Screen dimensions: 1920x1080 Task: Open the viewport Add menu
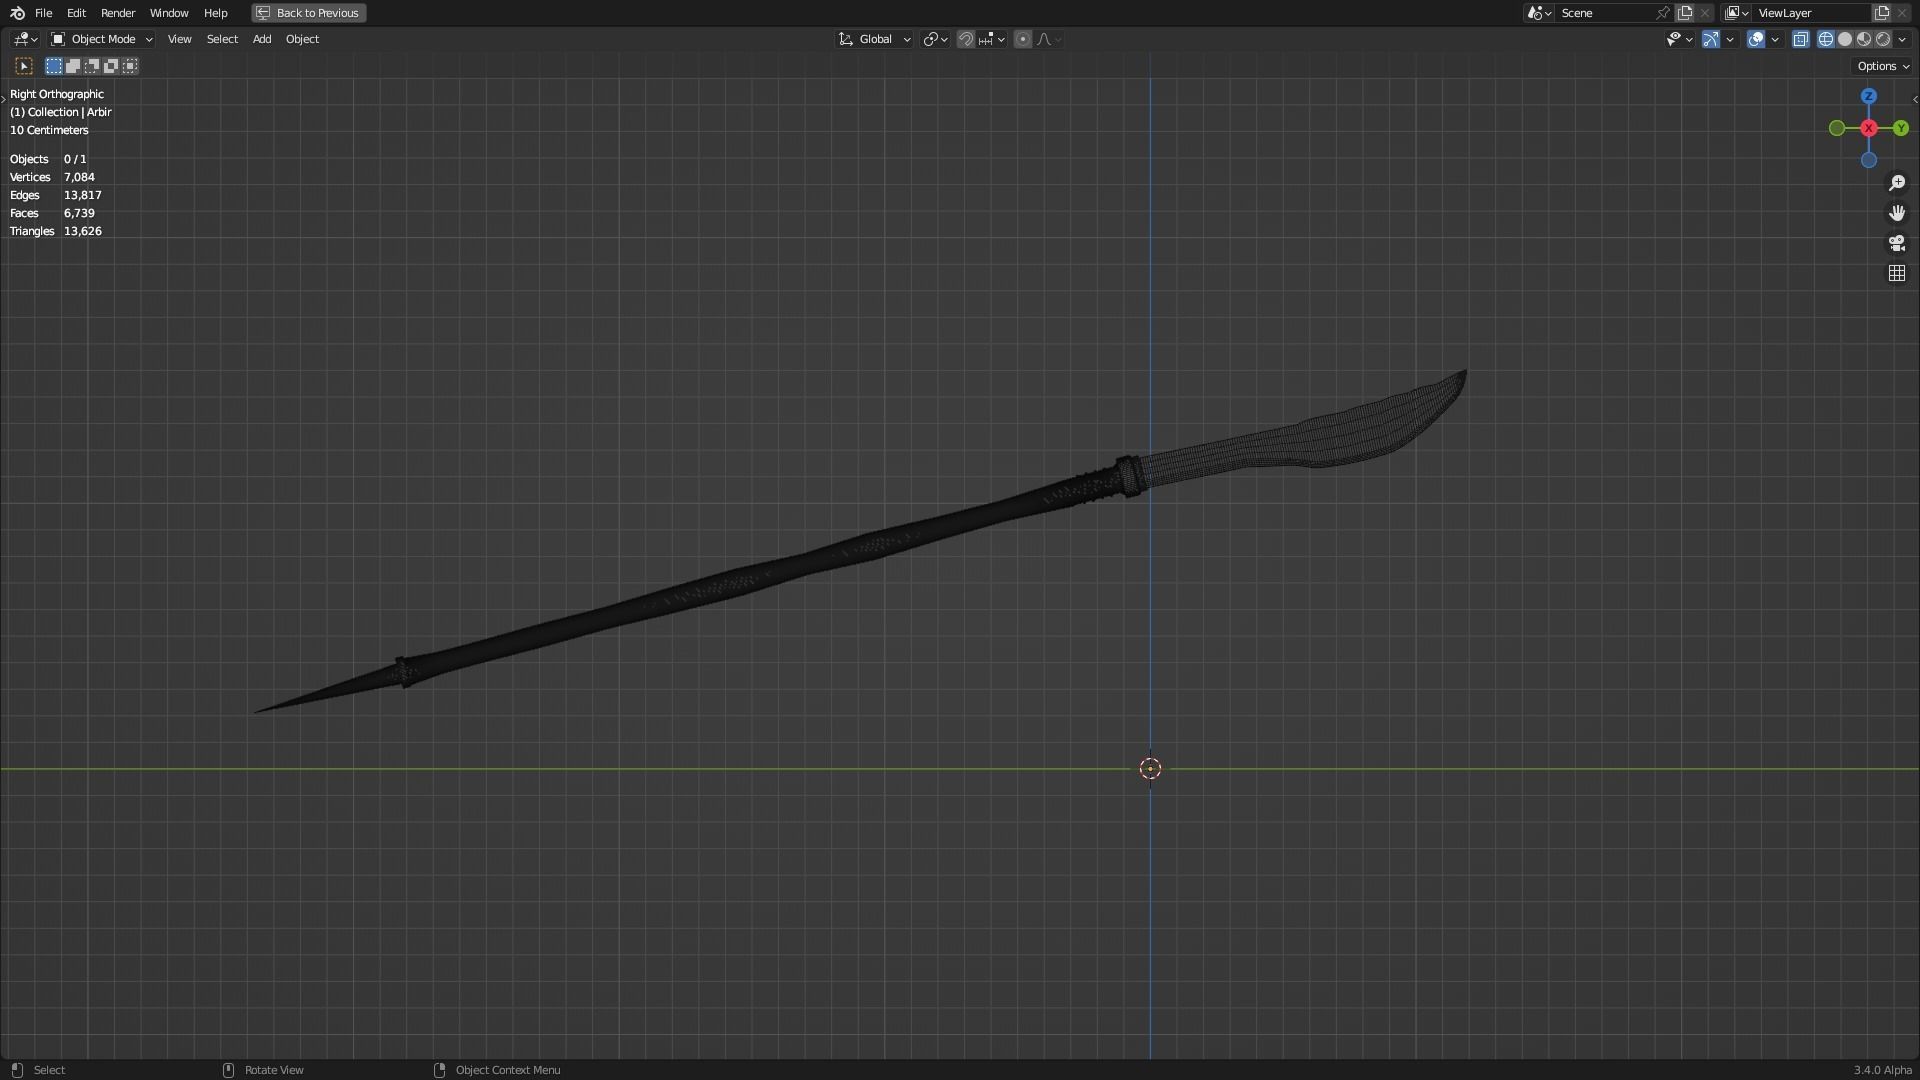pyautogui.click(x=262, y=39)
